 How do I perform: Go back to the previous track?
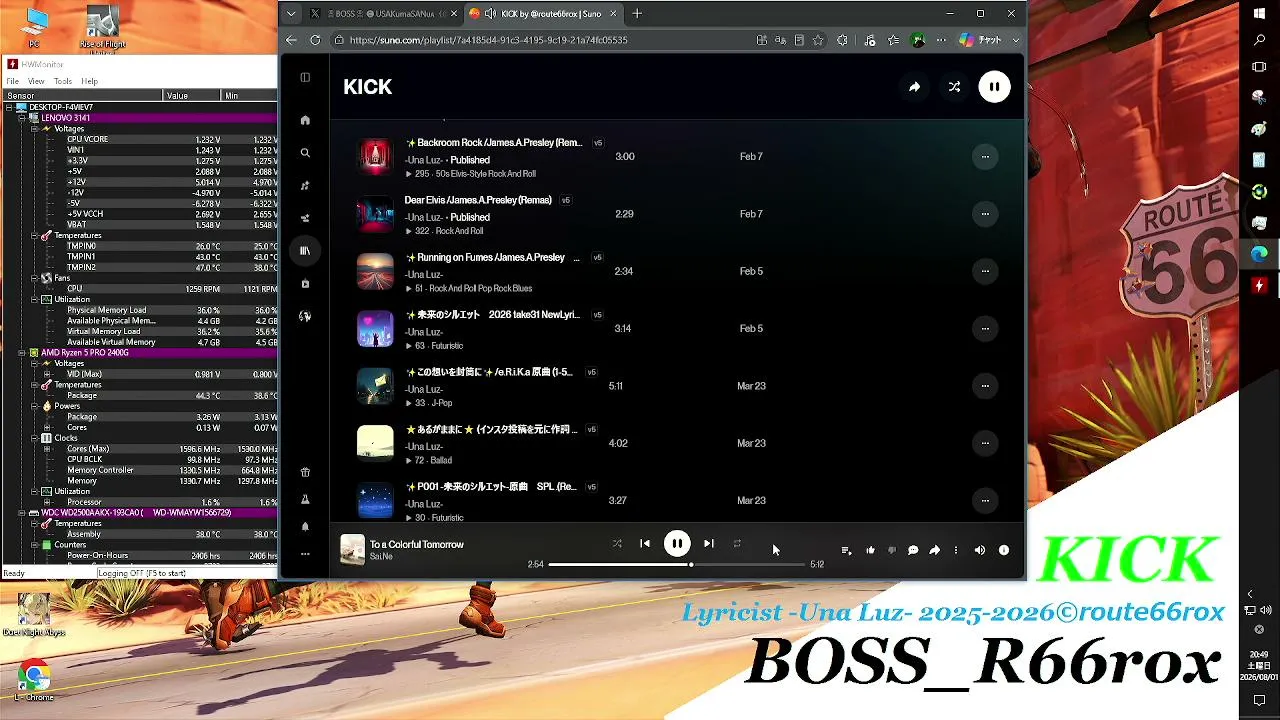coord(645,544)
